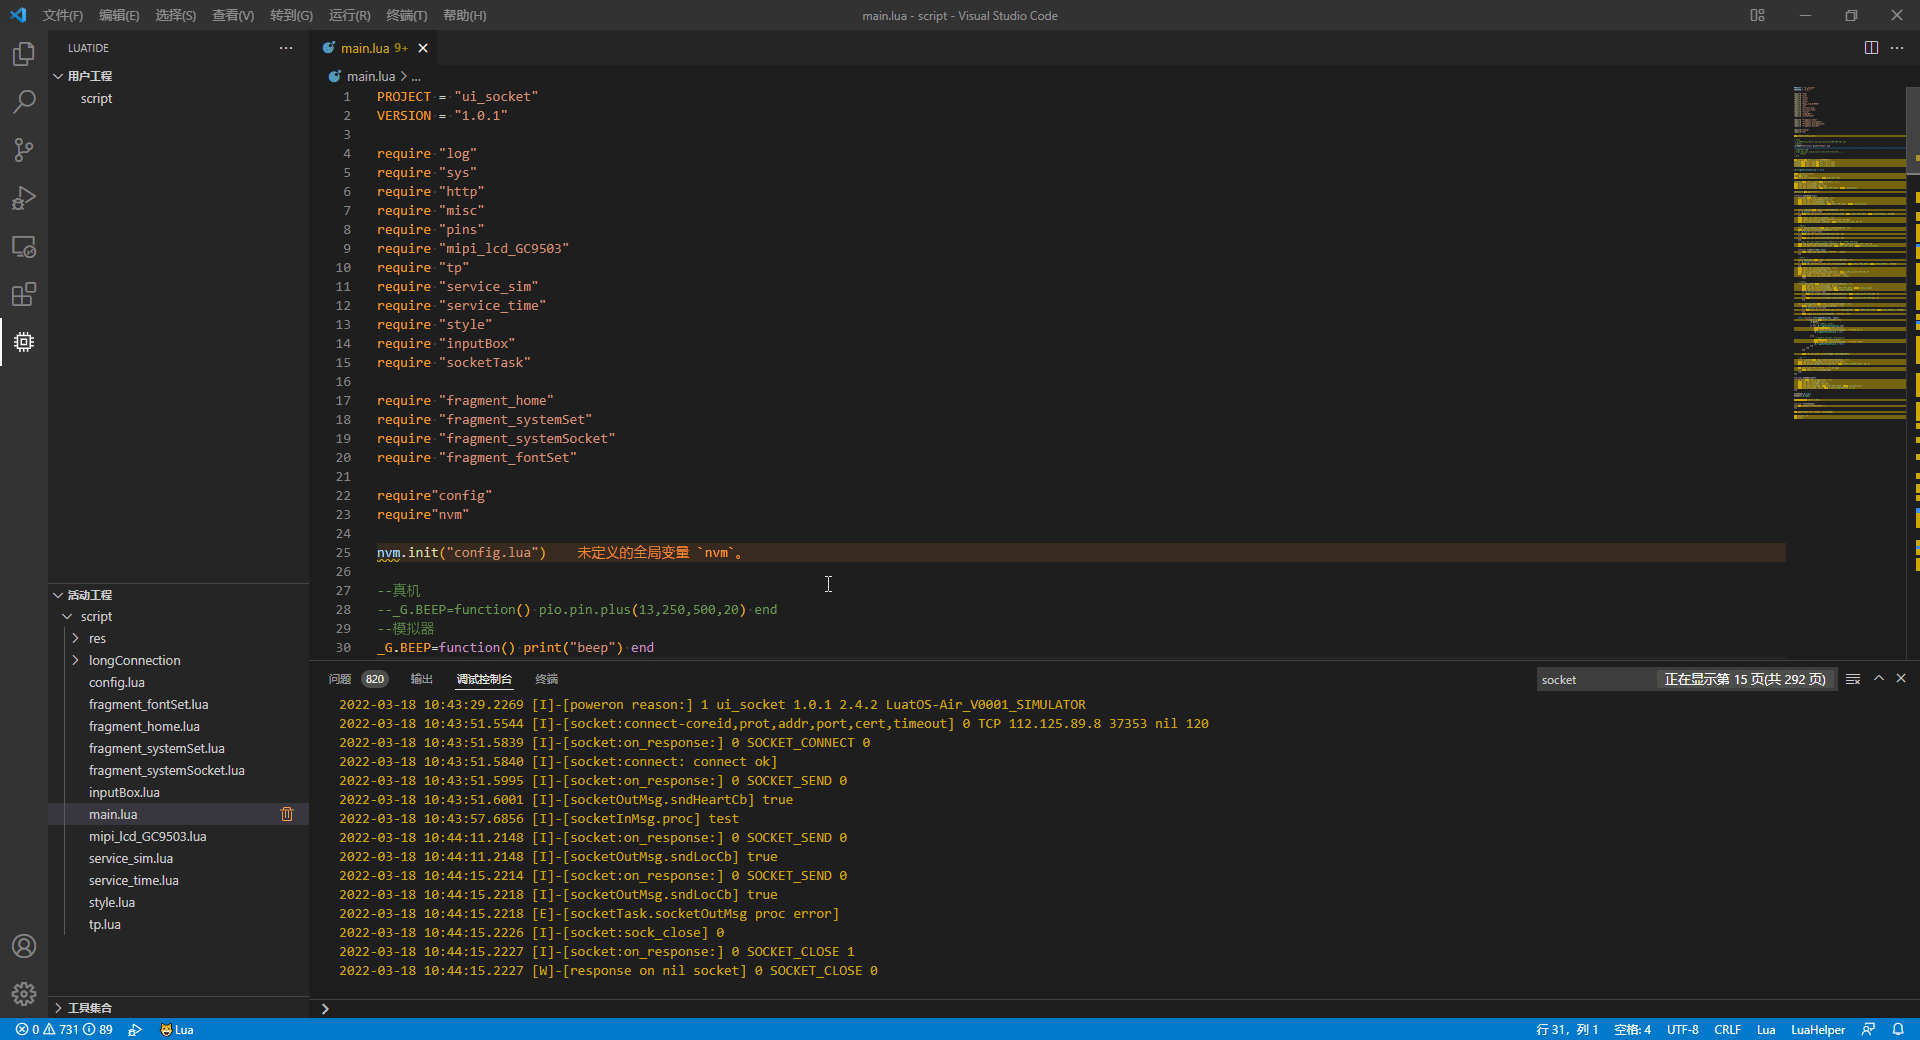Open fragment_systemSocket.lua file
This screenshot has height=1040, width=1920.
click(166, 770)
